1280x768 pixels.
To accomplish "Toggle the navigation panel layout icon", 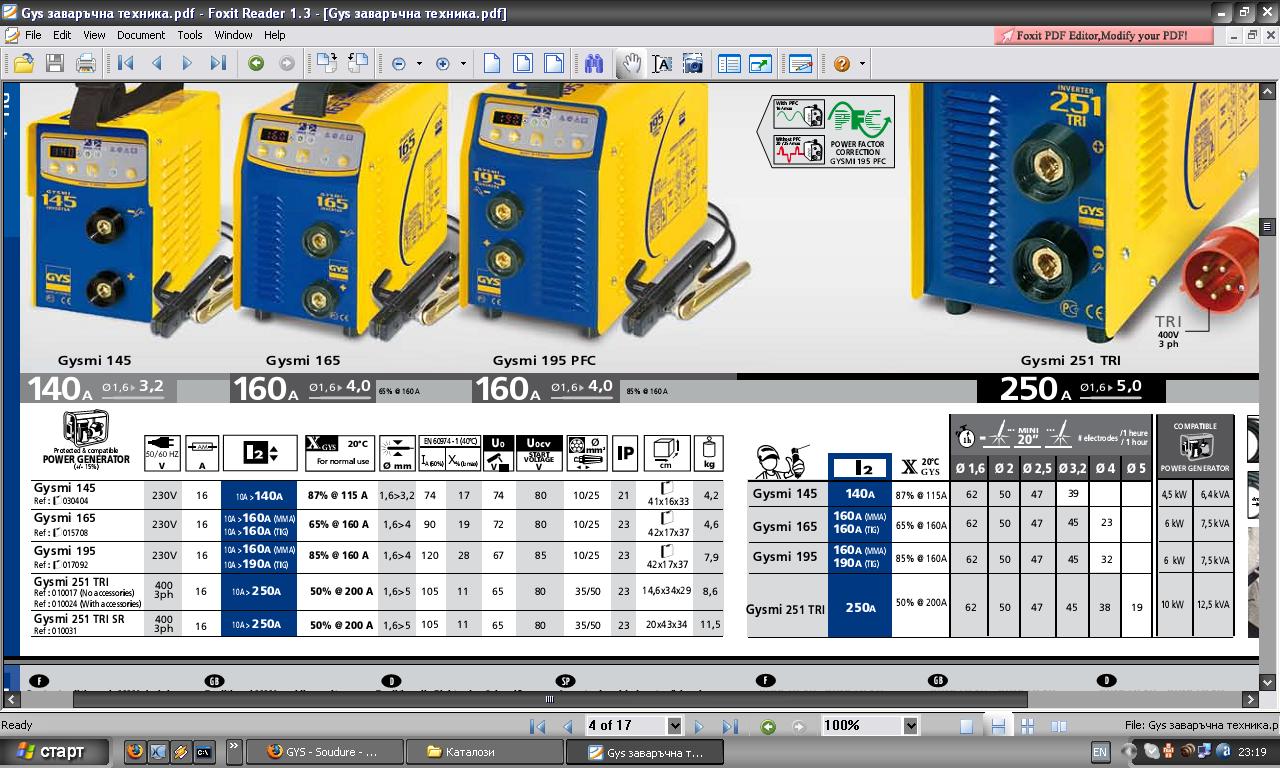I will tap(730, 64).
